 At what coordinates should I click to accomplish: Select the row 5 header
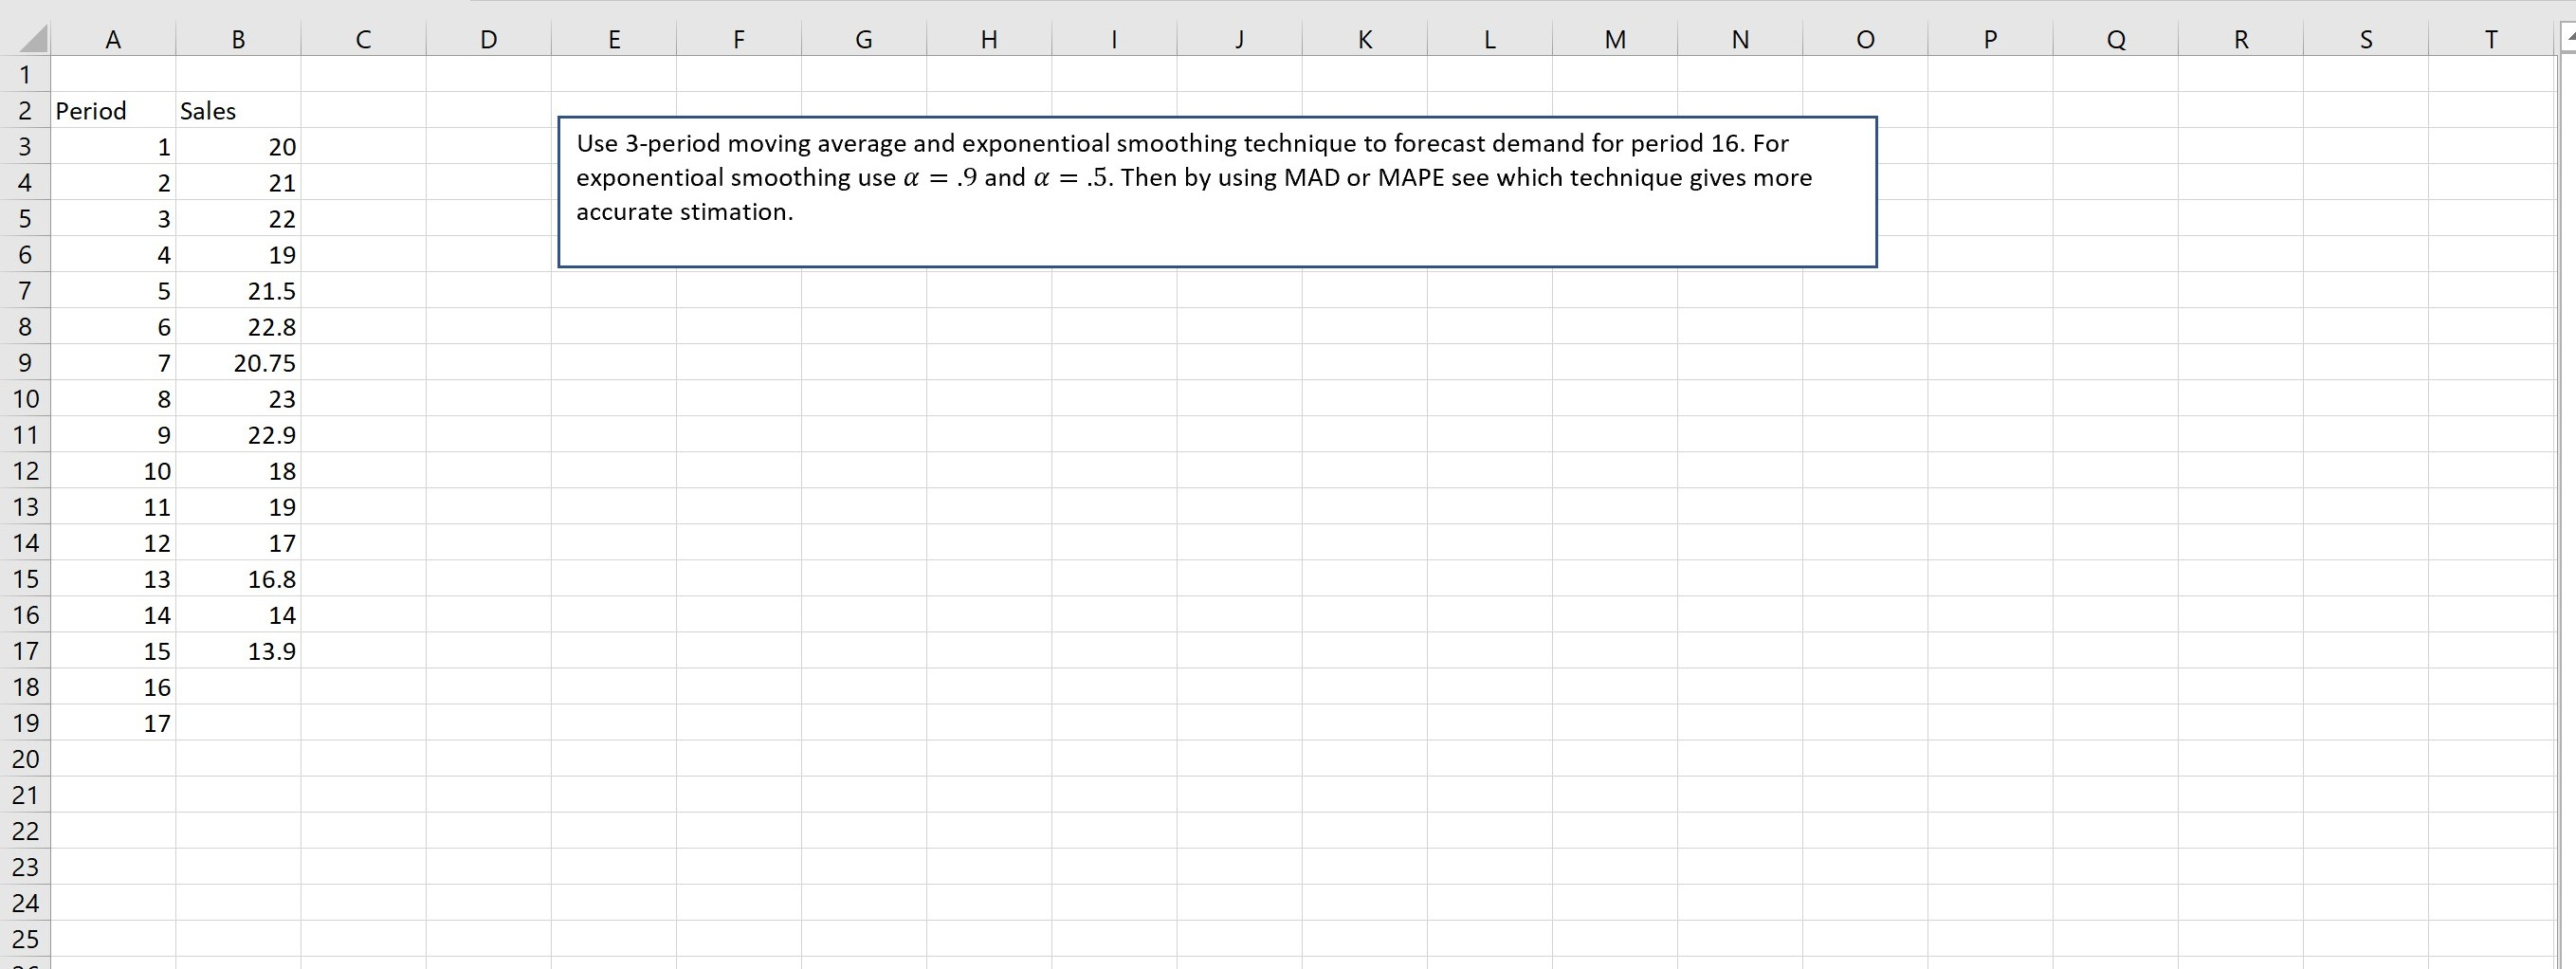pos(25,218)
